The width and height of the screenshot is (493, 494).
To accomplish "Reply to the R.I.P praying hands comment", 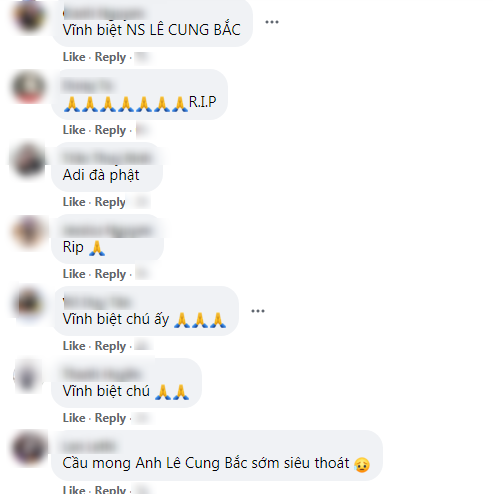I will coord(110,130).
